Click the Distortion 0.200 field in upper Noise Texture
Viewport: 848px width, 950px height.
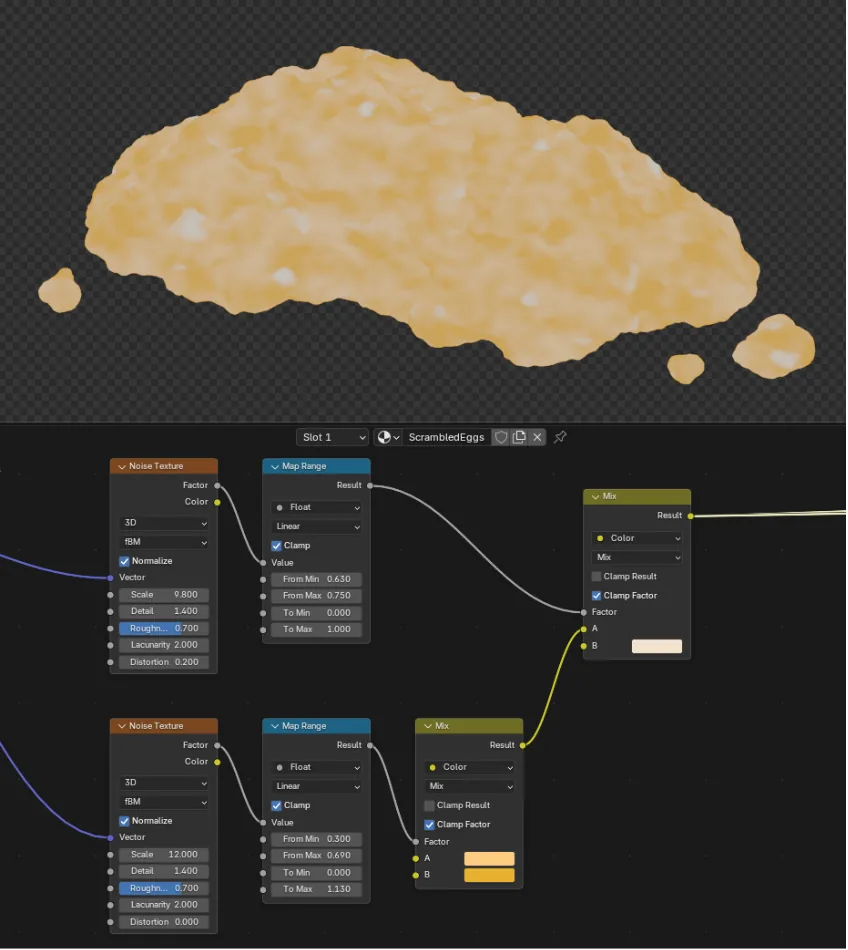[x=164, y=663]
